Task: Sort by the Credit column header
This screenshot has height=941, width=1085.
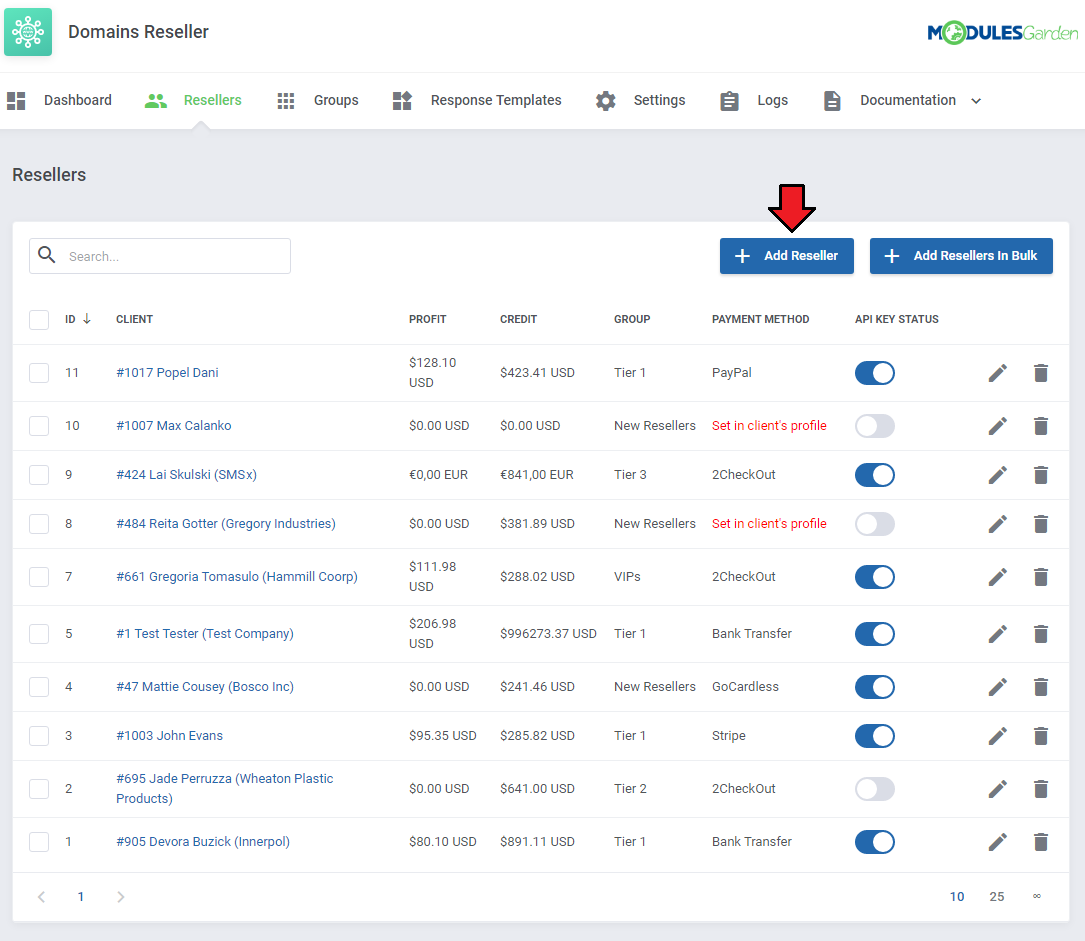Action: click(x=518, y=320)
